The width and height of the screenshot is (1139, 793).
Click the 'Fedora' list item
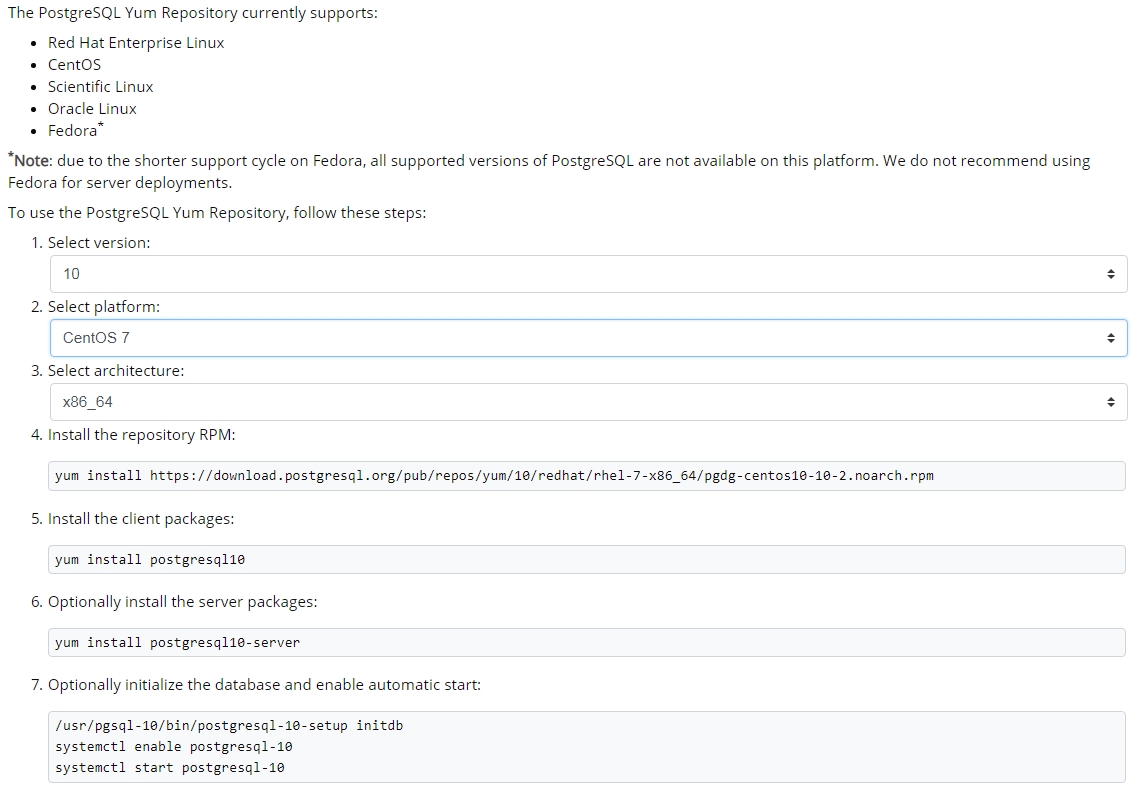tap(73, 131)
